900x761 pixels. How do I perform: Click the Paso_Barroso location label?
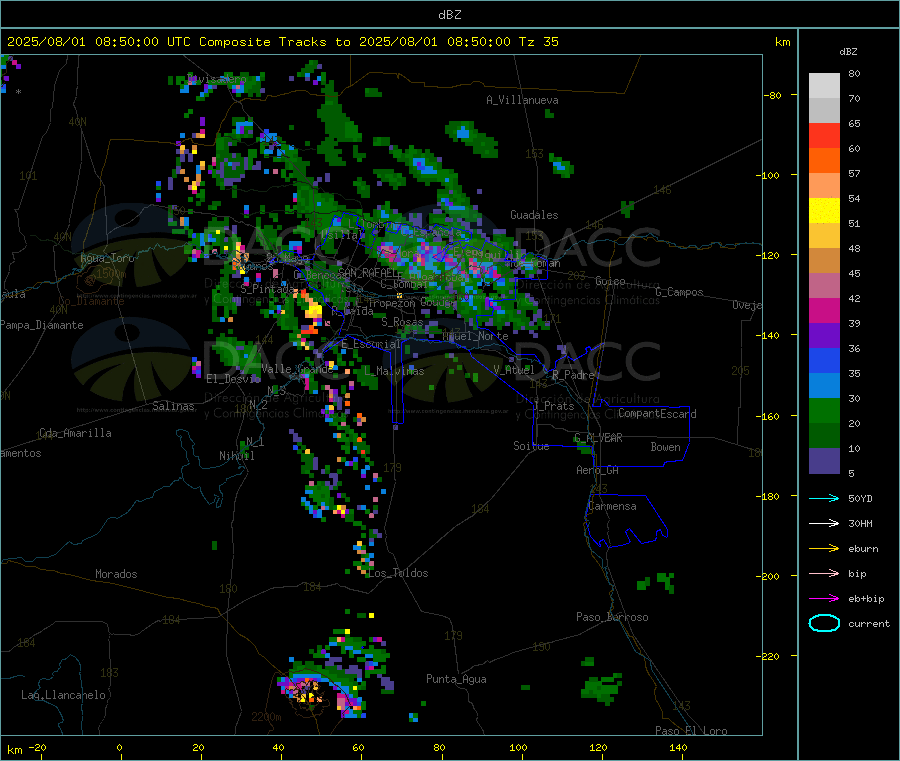(612, 617)
